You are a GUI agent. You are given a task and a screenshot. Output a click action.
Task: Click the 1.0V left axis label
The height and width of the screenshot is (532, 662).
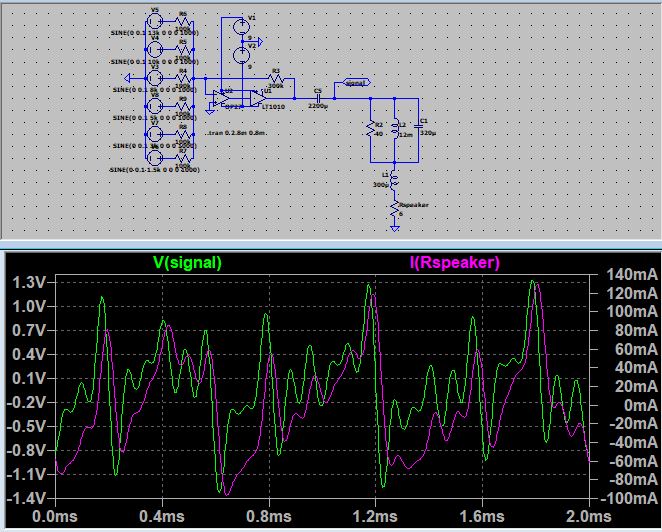point(28,307)
